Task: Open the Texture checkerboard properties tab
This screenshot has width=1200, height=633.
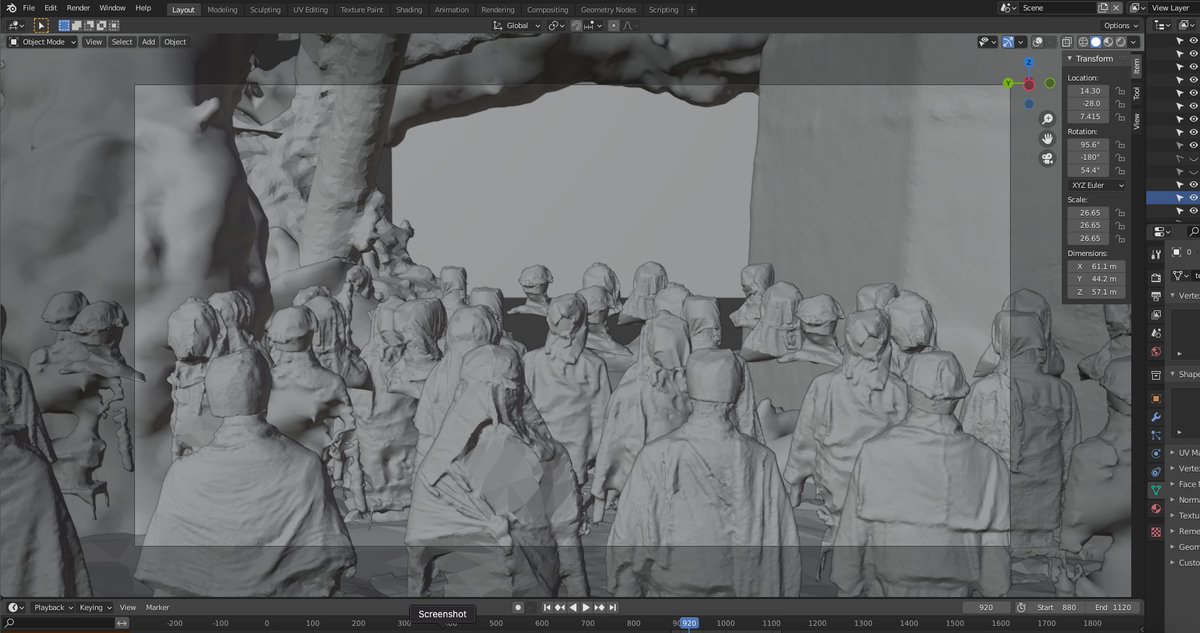Action: click(x=1156, y=532)
